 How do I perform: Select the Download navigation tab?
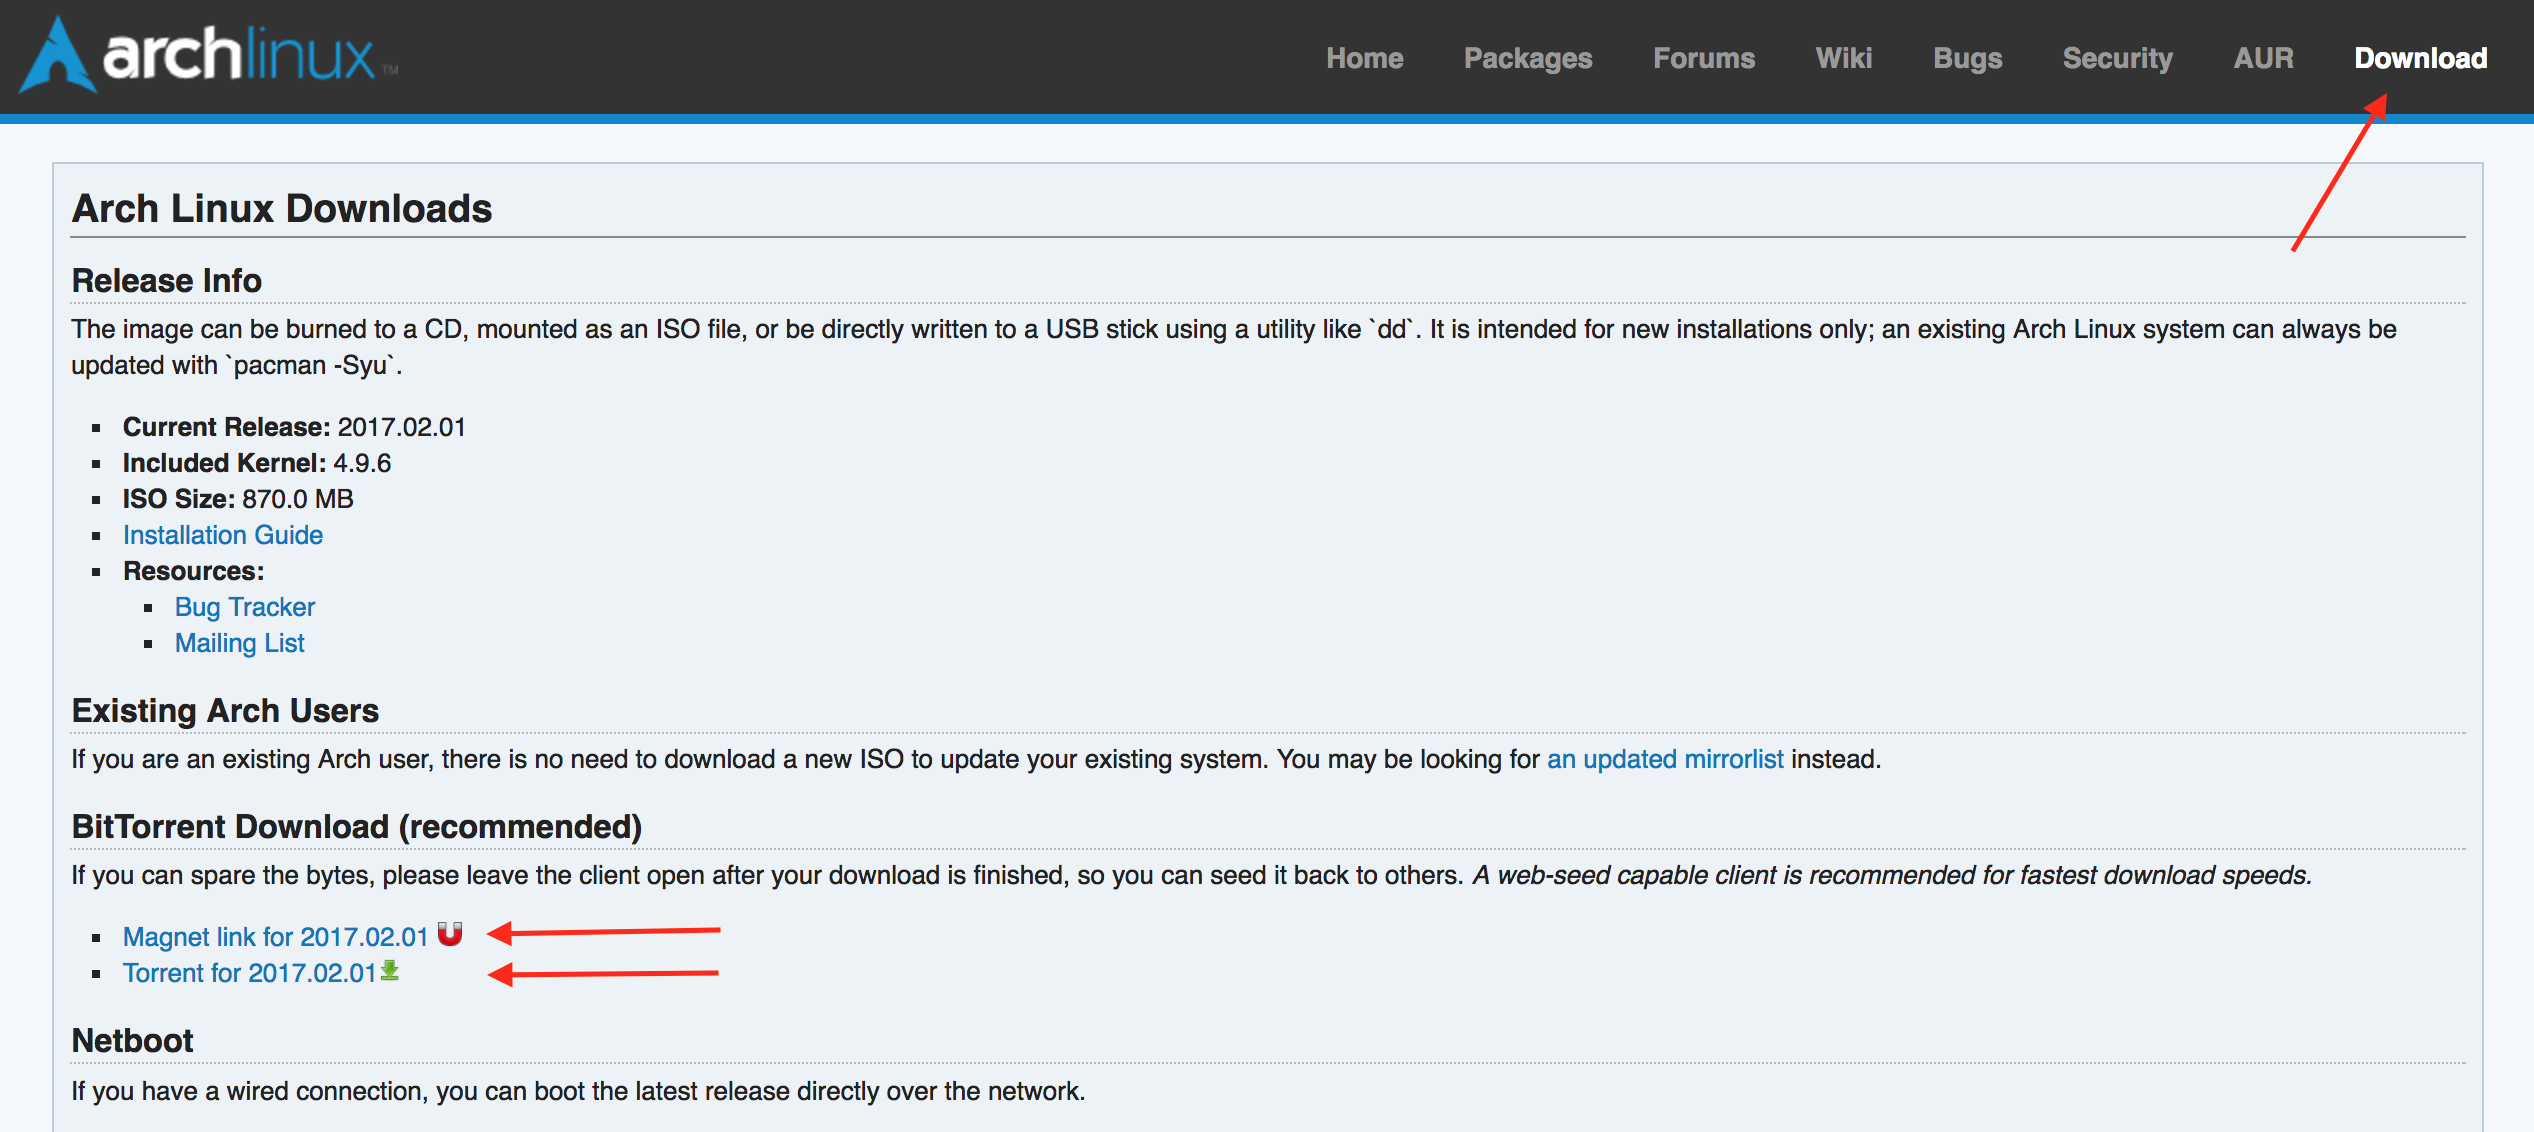tap(2419, 58)
